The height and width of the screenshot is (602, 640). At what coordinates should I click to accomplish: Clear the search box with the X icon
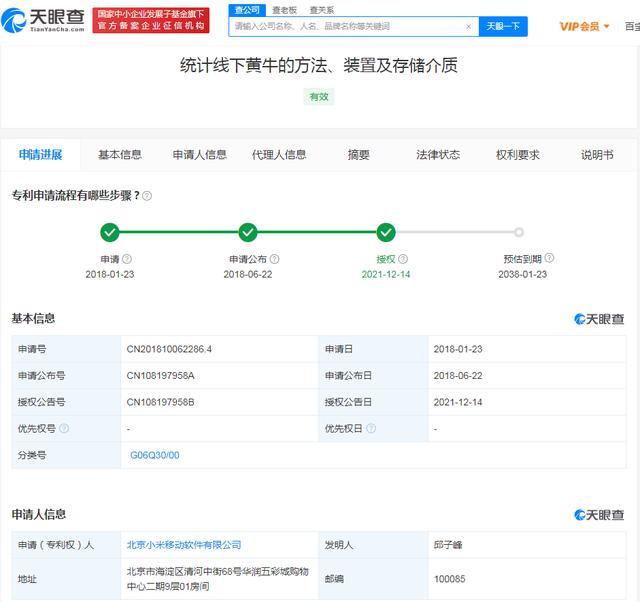coord(468,26)
